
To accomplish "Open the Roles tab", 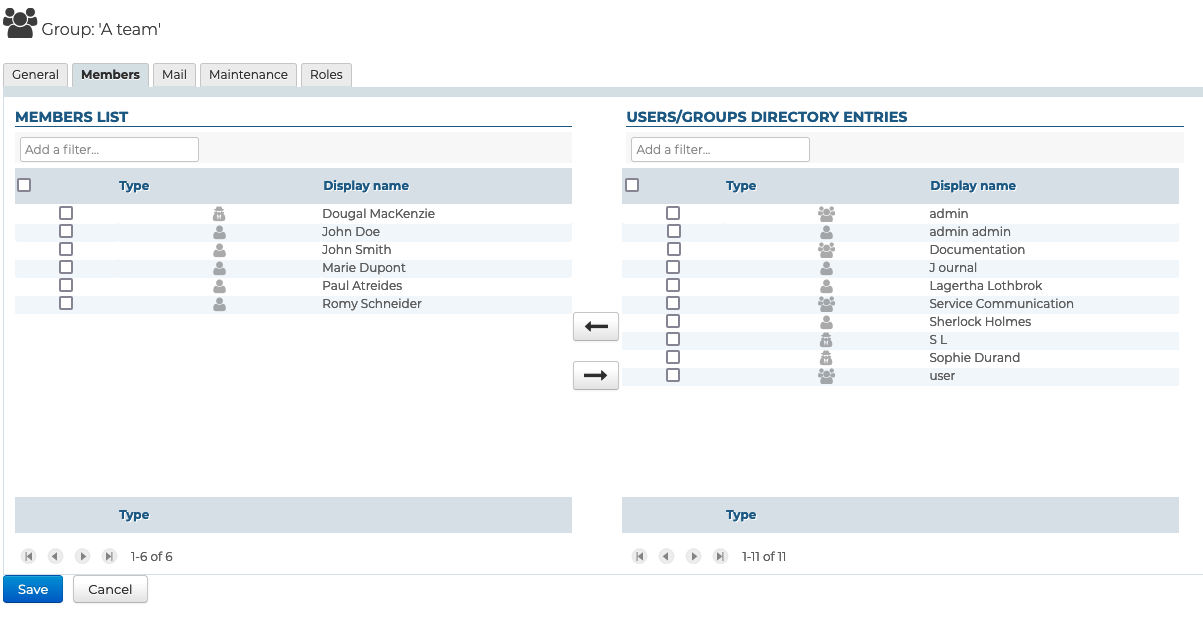I will (x=326, y=75).
